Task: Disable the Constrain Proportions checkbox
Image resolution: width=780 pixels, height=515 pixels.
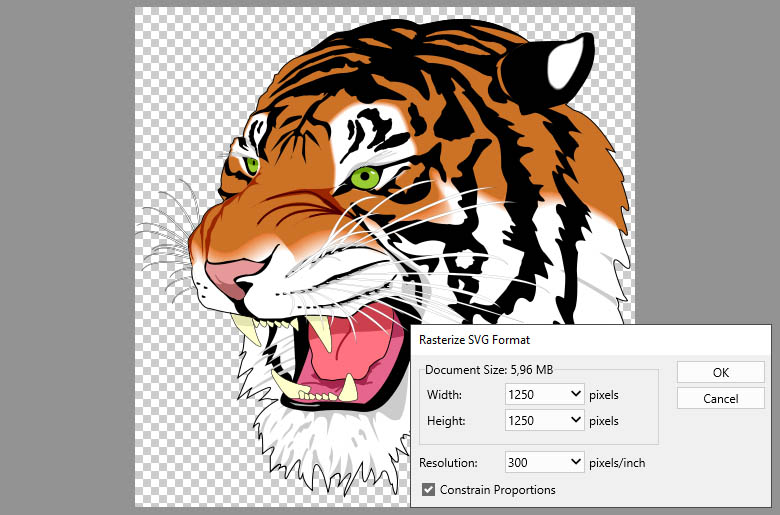Action: [x=429, y=490]
